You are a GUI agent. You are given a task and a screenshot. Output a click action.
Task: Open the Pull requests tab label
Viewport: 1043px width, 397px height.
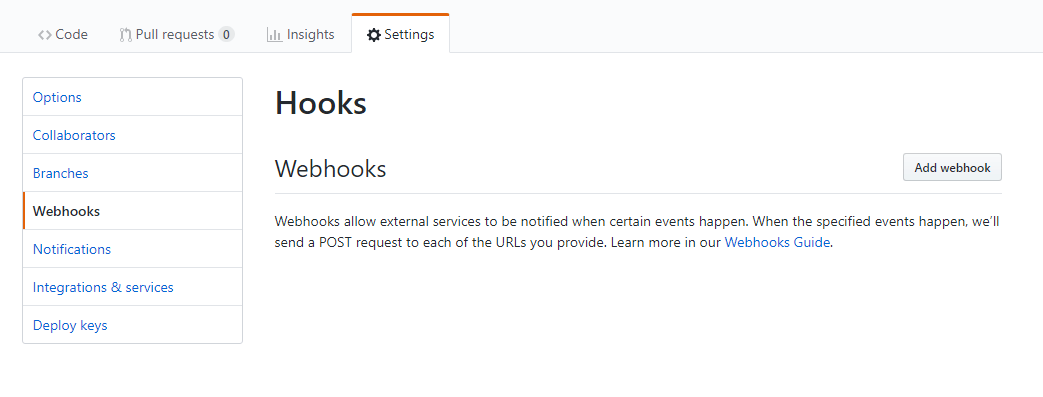click(175, 35)
